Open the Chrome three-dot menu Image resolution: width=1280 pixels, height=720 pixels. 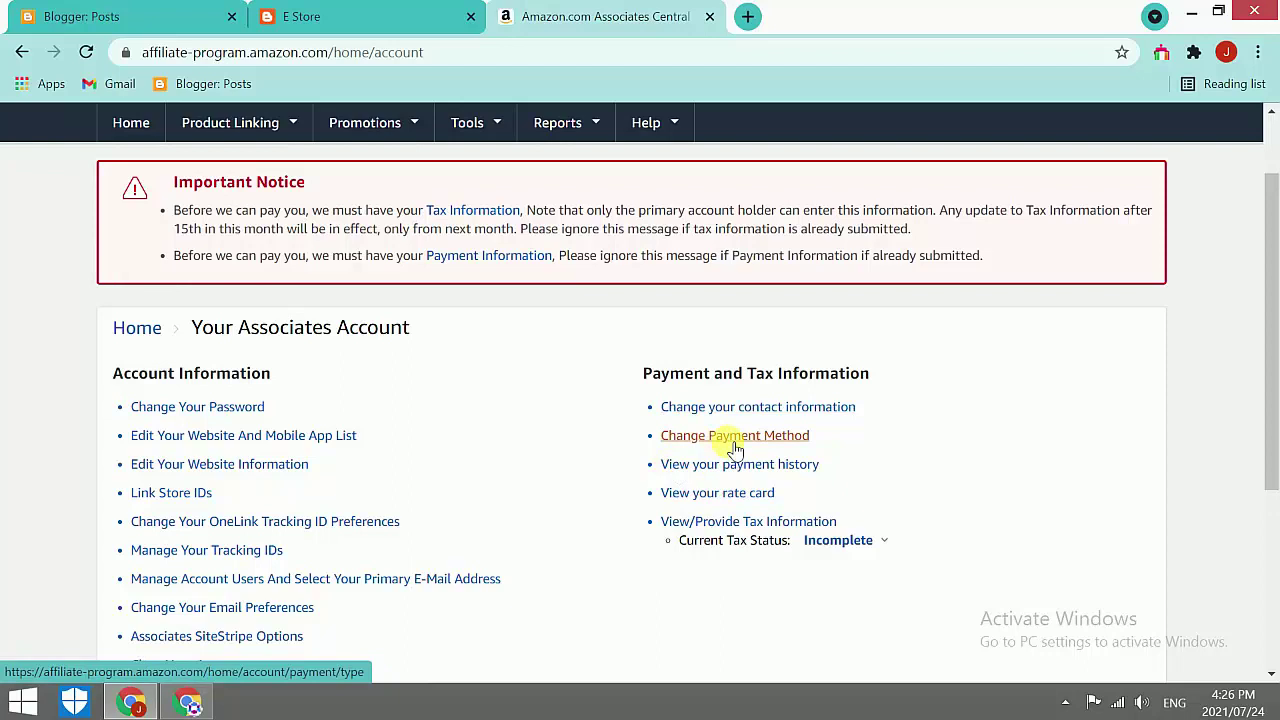pos(1258,52)
